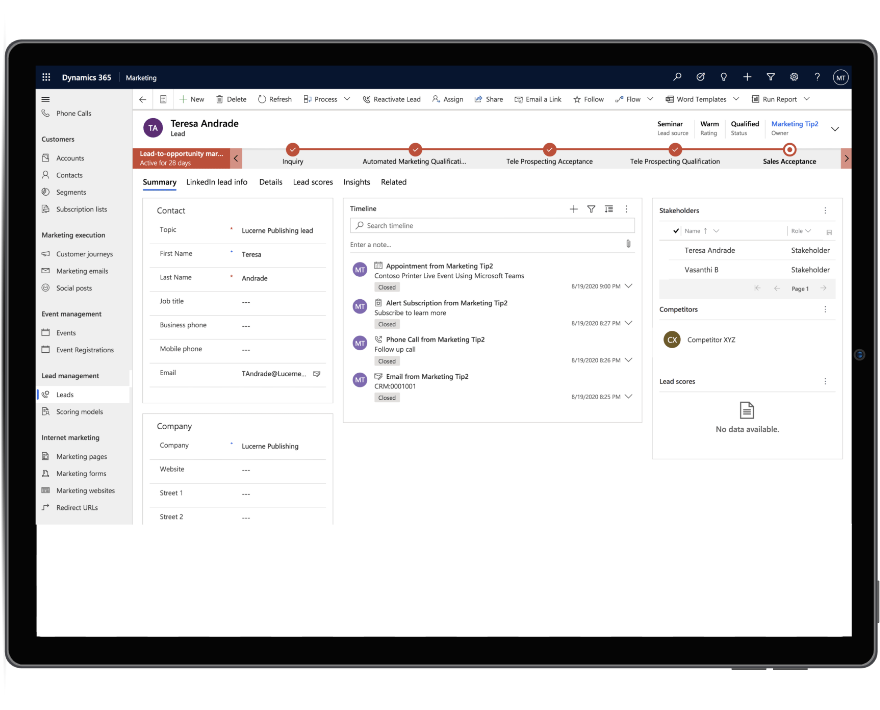Filter the timeline with funnel icon
880x710 pixels.
click(591, 209)
